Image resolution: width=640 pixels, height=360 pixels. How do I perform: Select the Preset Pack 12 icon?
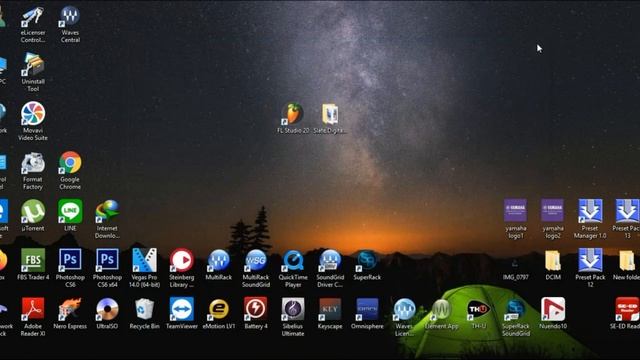[x=590, y=260]
